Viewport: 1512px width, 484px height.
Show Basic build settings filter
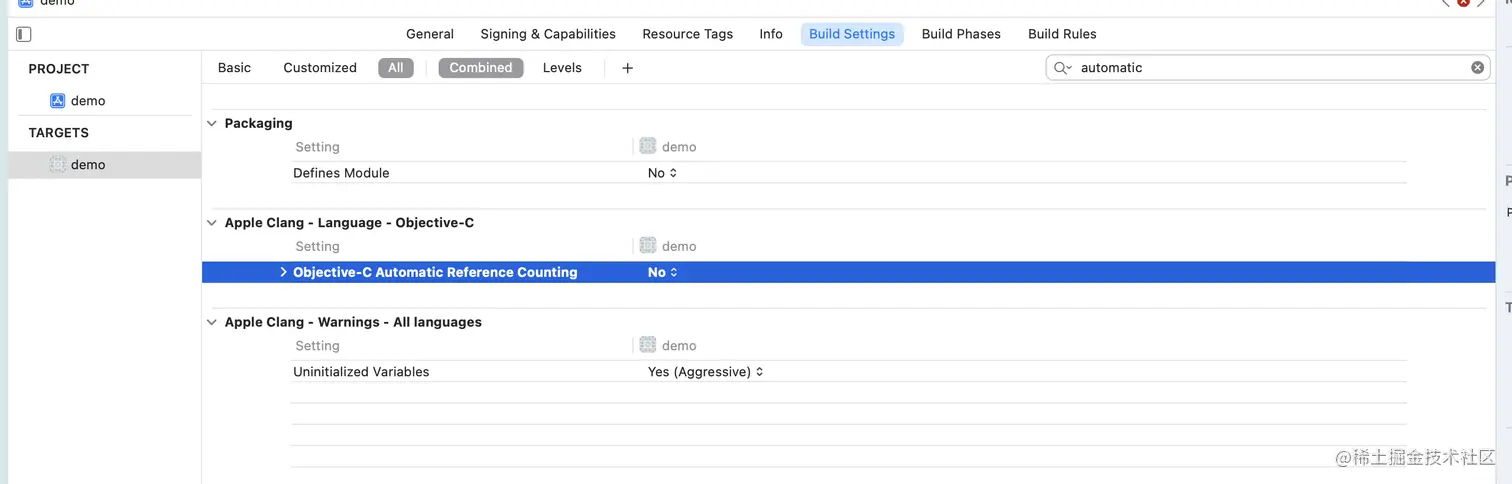(234, 68)
